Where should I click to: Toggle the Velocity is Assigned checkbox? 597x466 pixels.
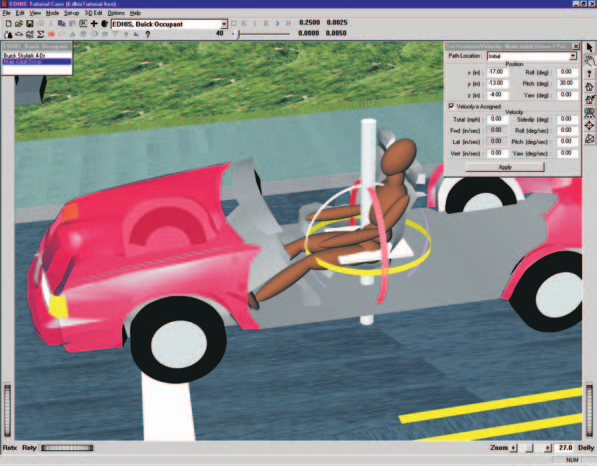tap(452, 106)
